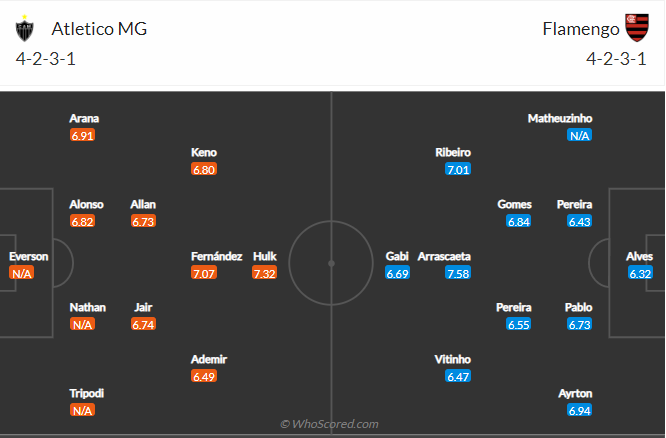Click Everson's N/A rating badge
The height and width of the screenshot is (438, 666).
pyautogui.click(x=23, y=273)
